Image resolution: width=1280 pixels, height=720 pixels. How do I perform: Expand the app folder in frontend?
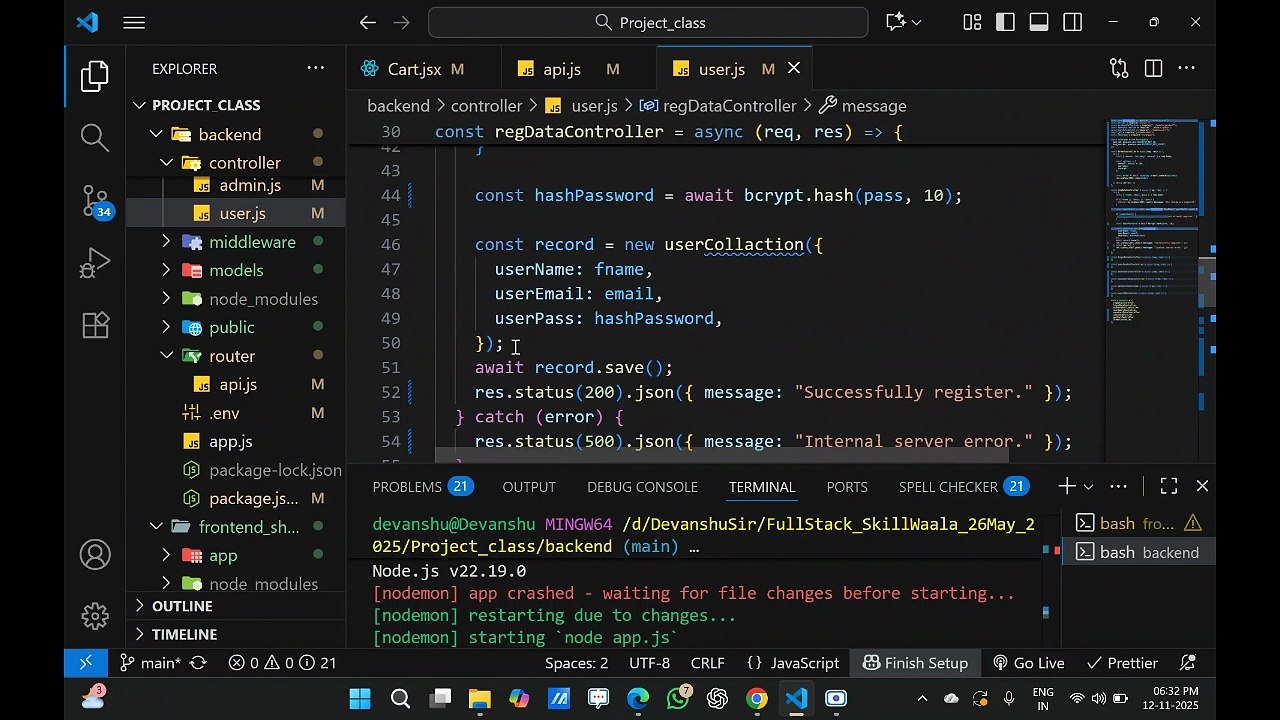[x=236, y=555]
